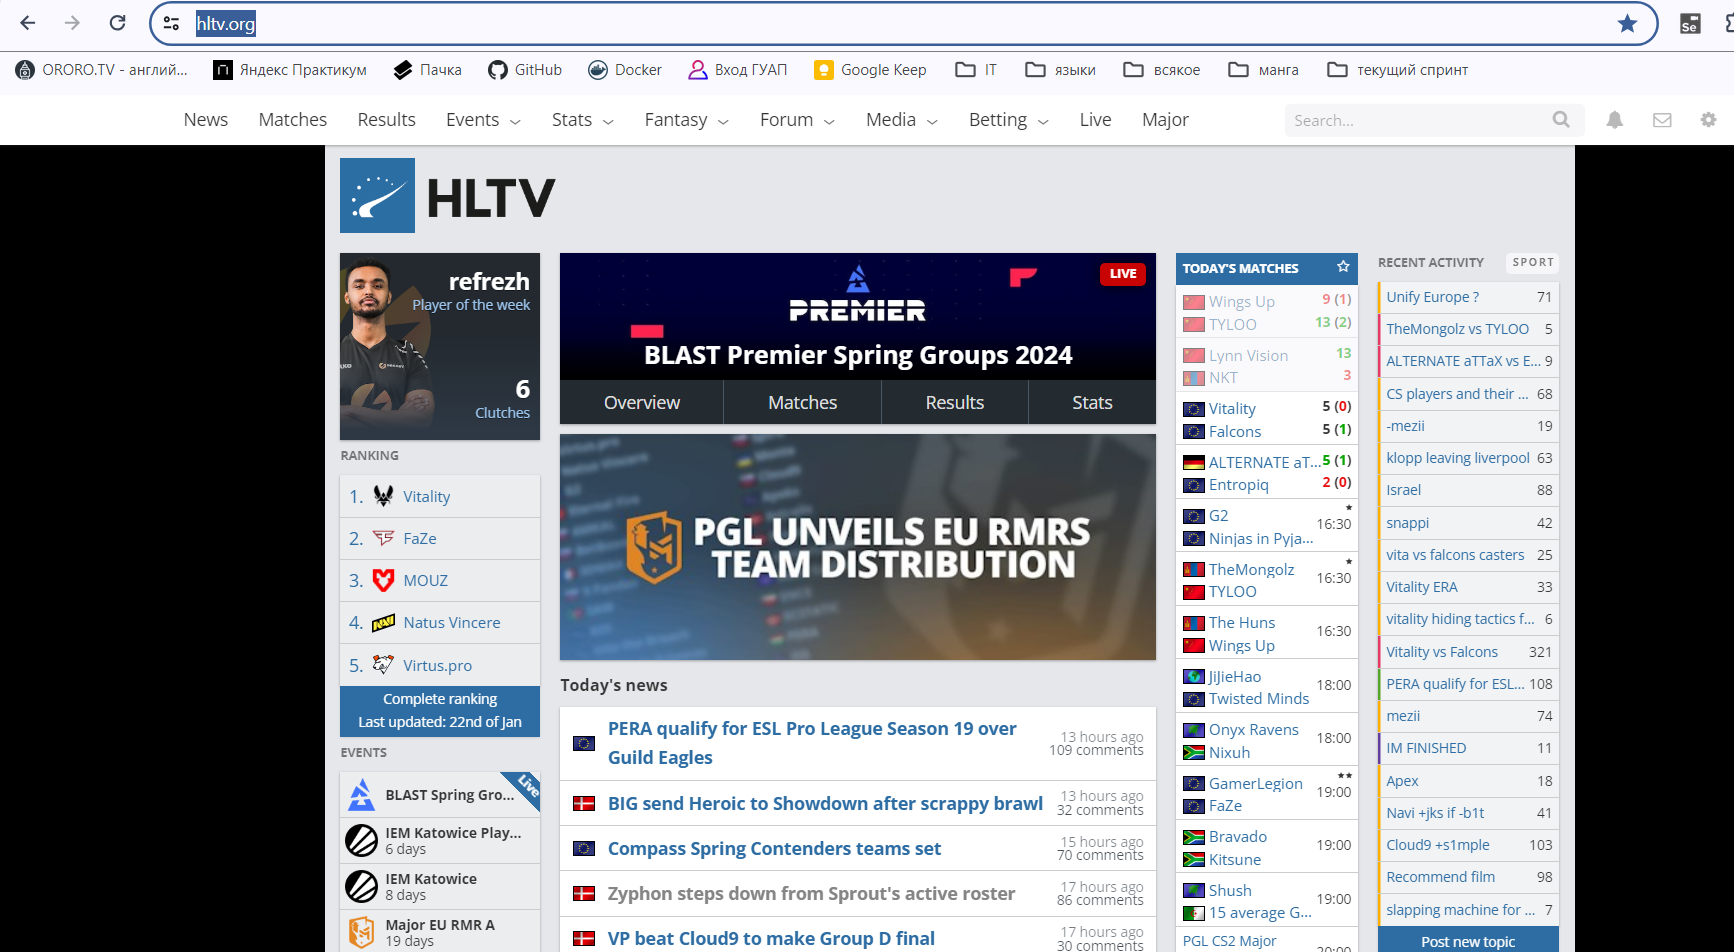Screen dimensions: 1734x952
Task: Open the messages envelope icon
Action: [1662, 120]
